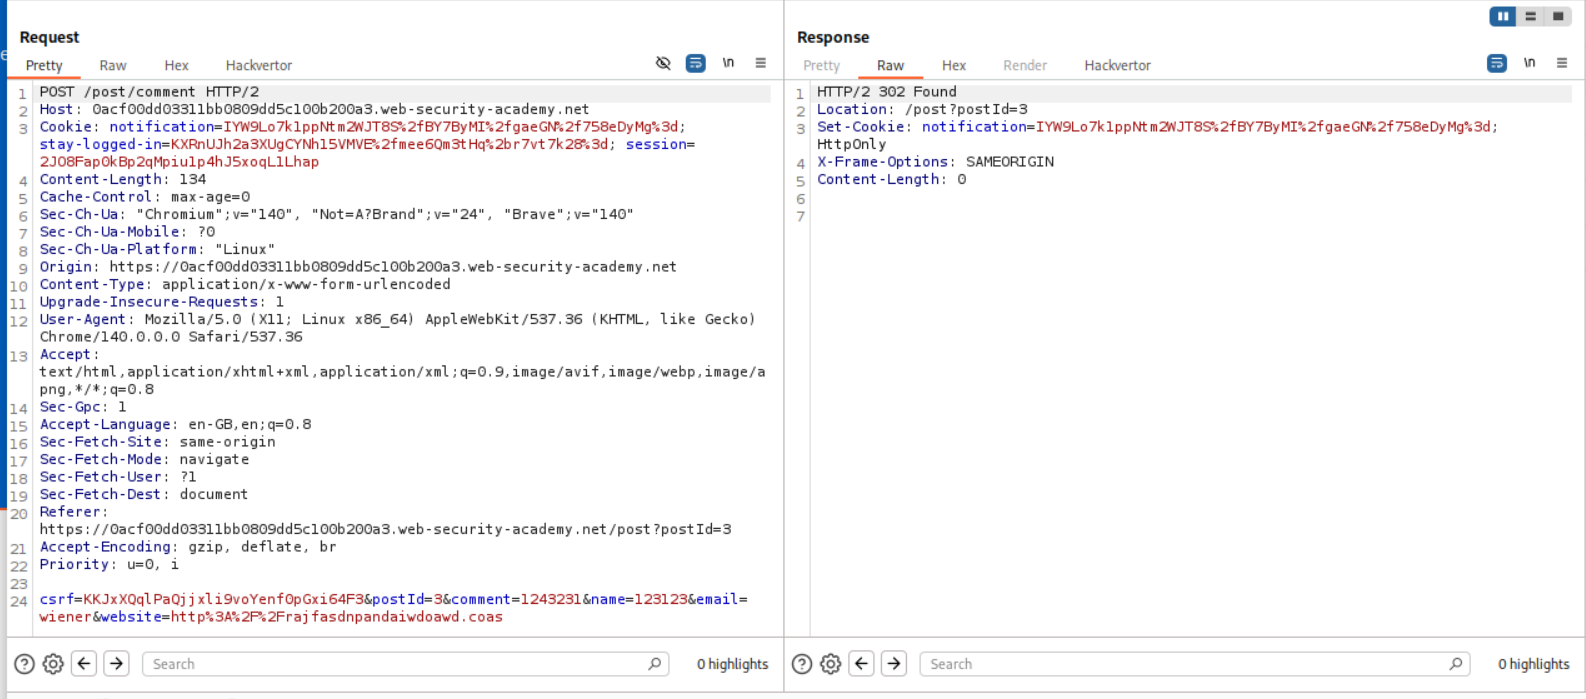Switch Request view to Raw tab
The width and height of the screenshot is (1586, 699).
pyautogui.click(x=113, y=65)
